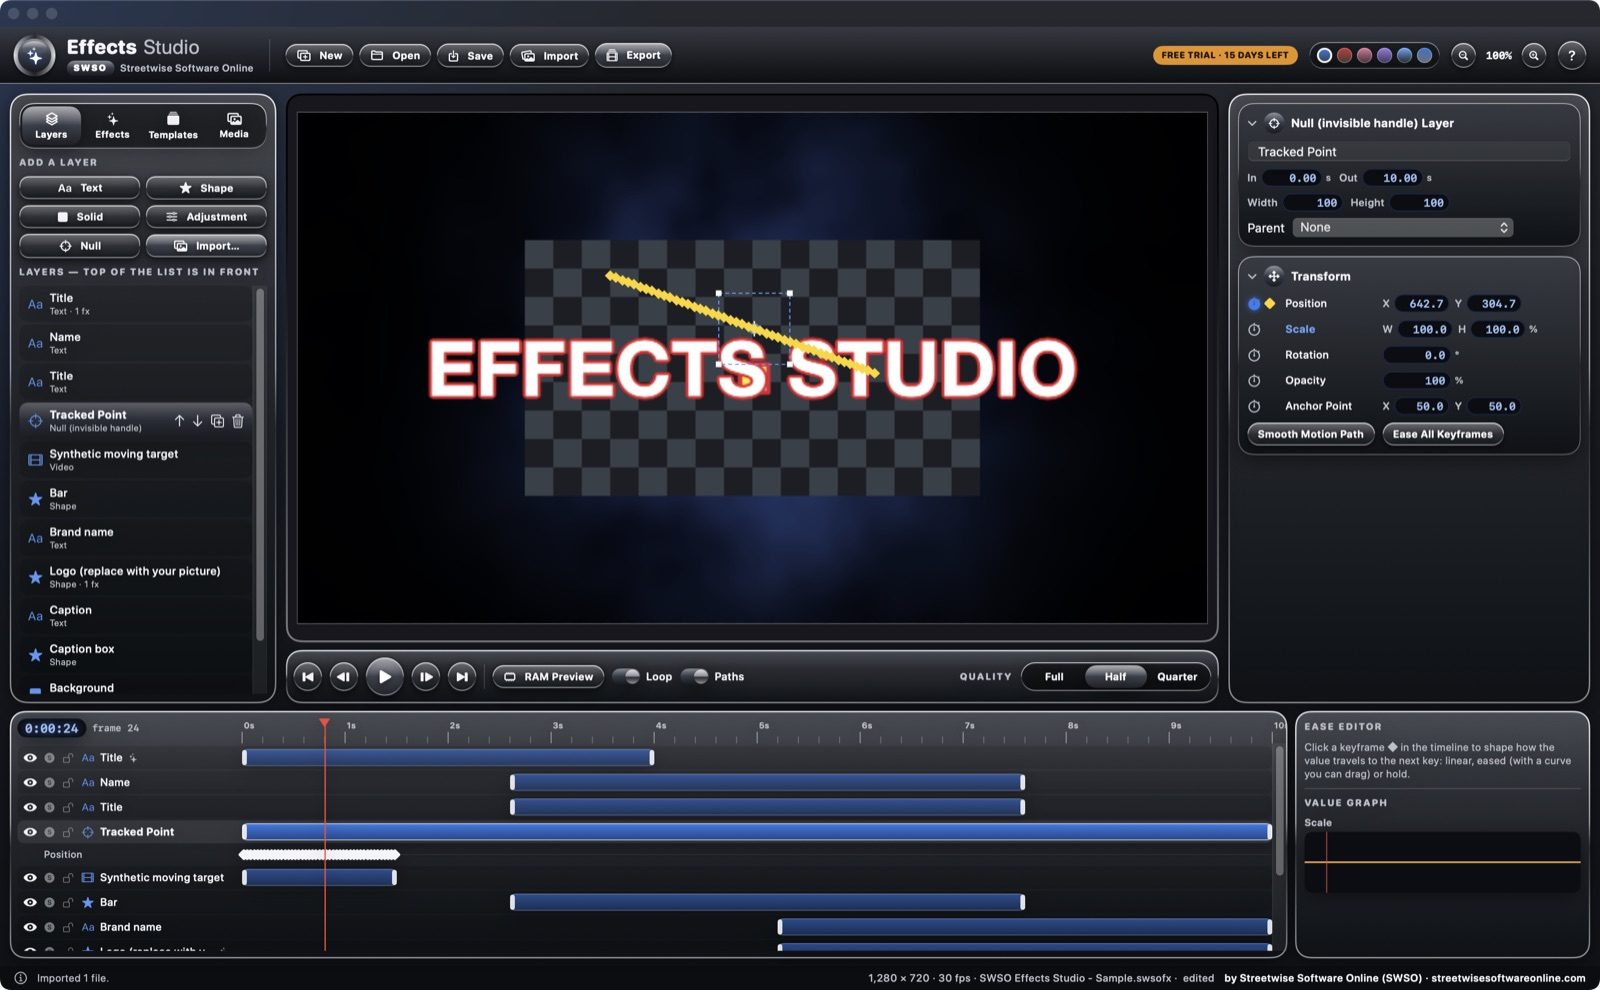This screenshot has height=990, width=1600.
Task: Click Anchor Point stopwatch icon
Action: click(1254, 406)
